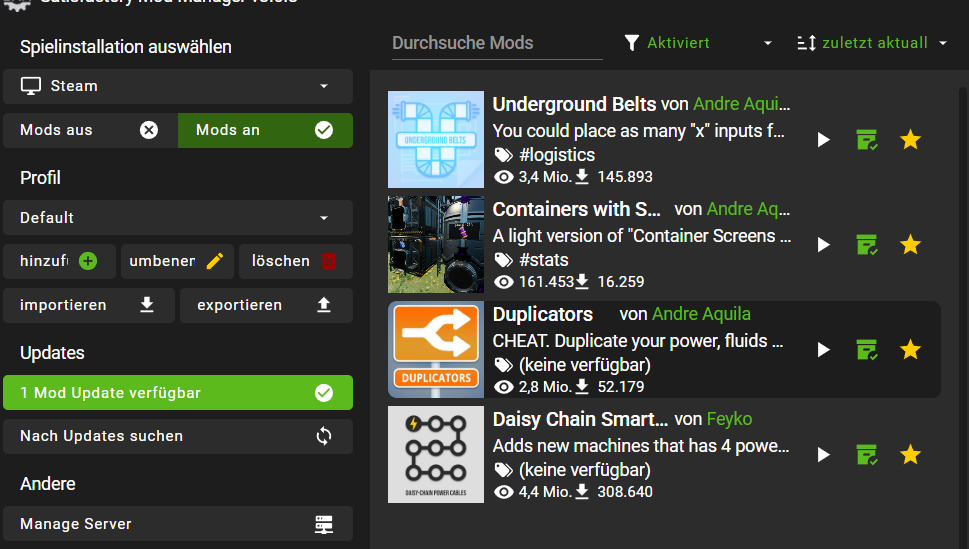Click the Duplicators mod title

(x=543, y=314)
